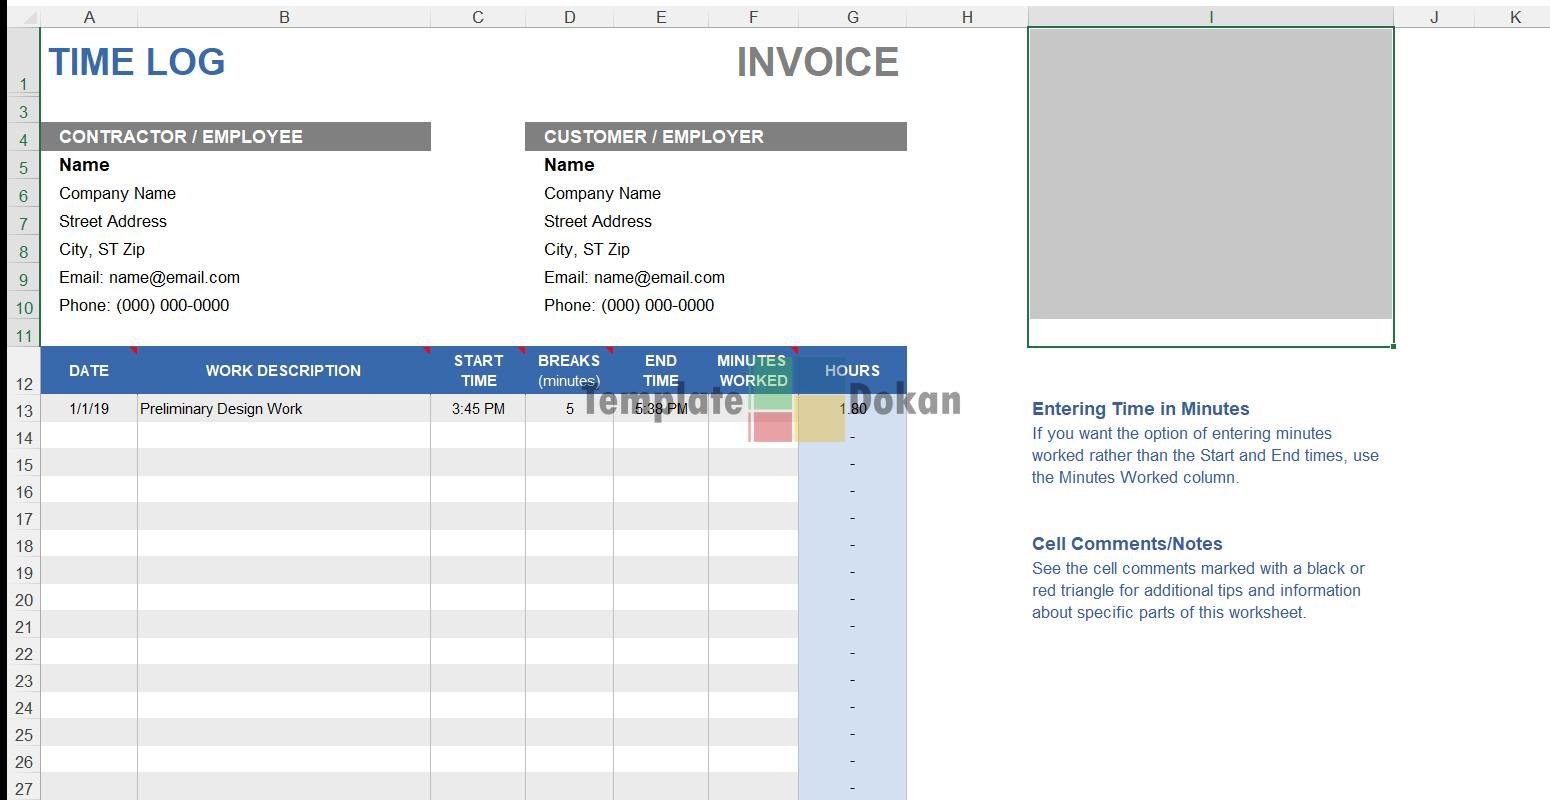Select the CUSTOMER / EMPLOYER section header
1550x800 pixels.
(715, 137)
